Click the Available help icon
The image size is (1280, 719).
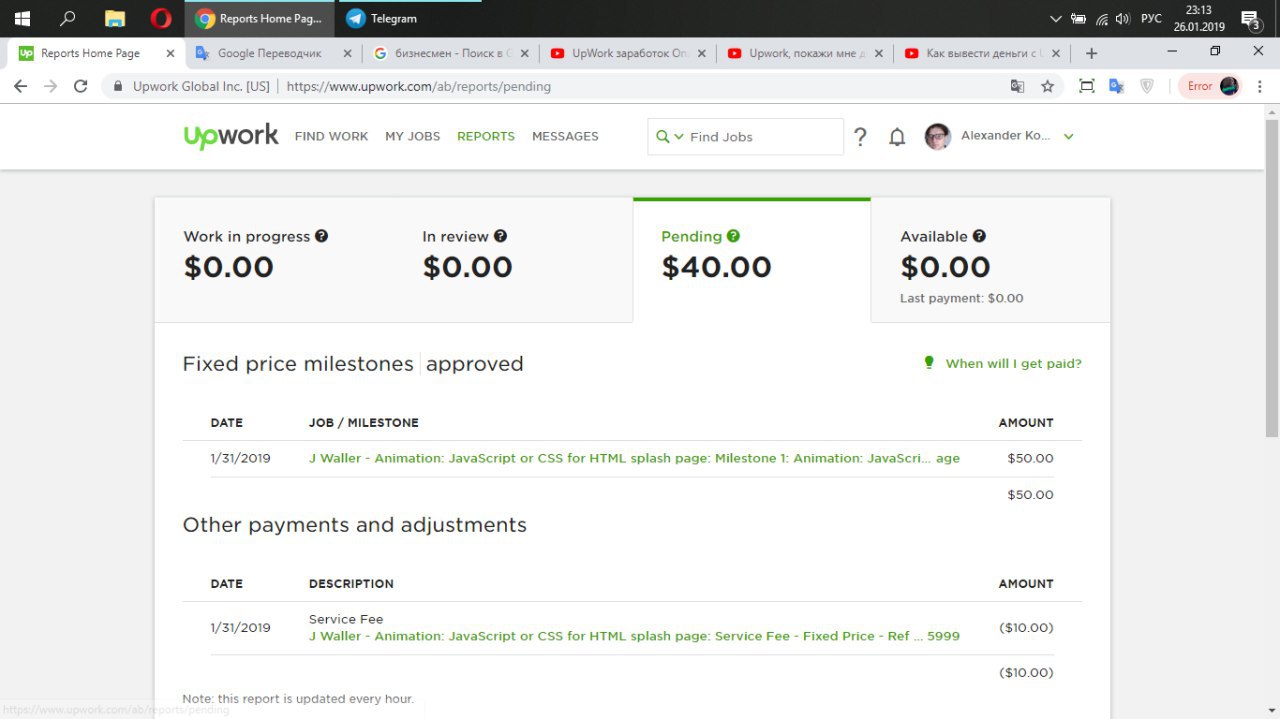pos(979,236)
